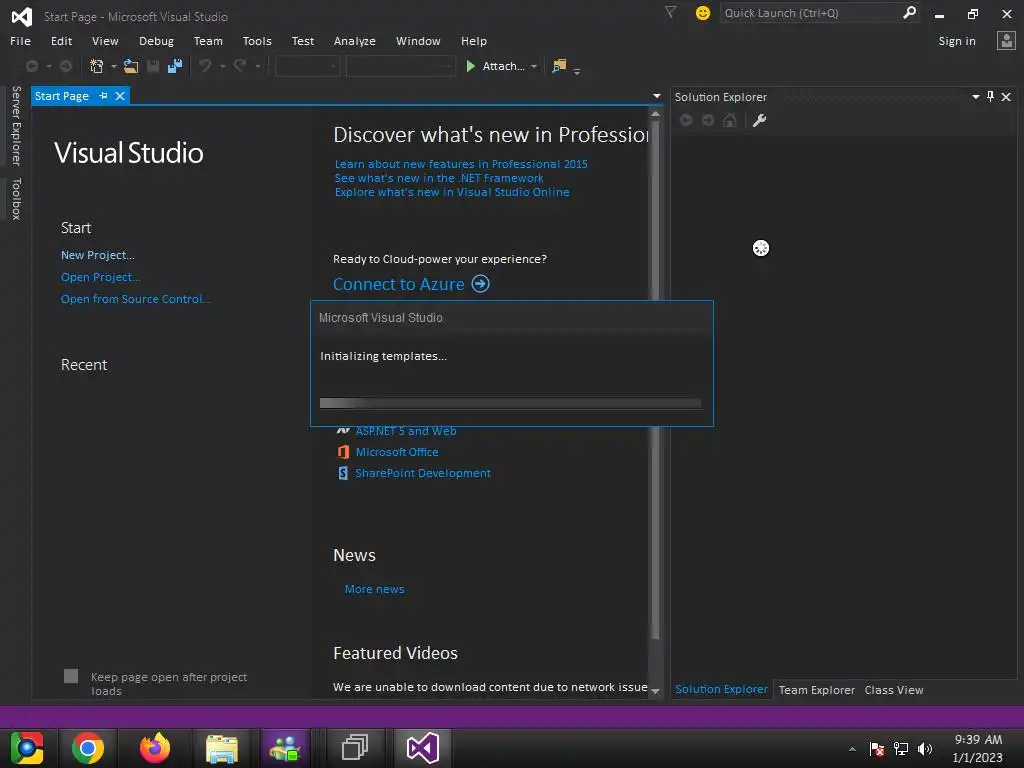This screenshot has width=1024, height=768.
Task: Open the Attach button dropdown arrow
Action: pyautogui.click(x=534, y=67)
